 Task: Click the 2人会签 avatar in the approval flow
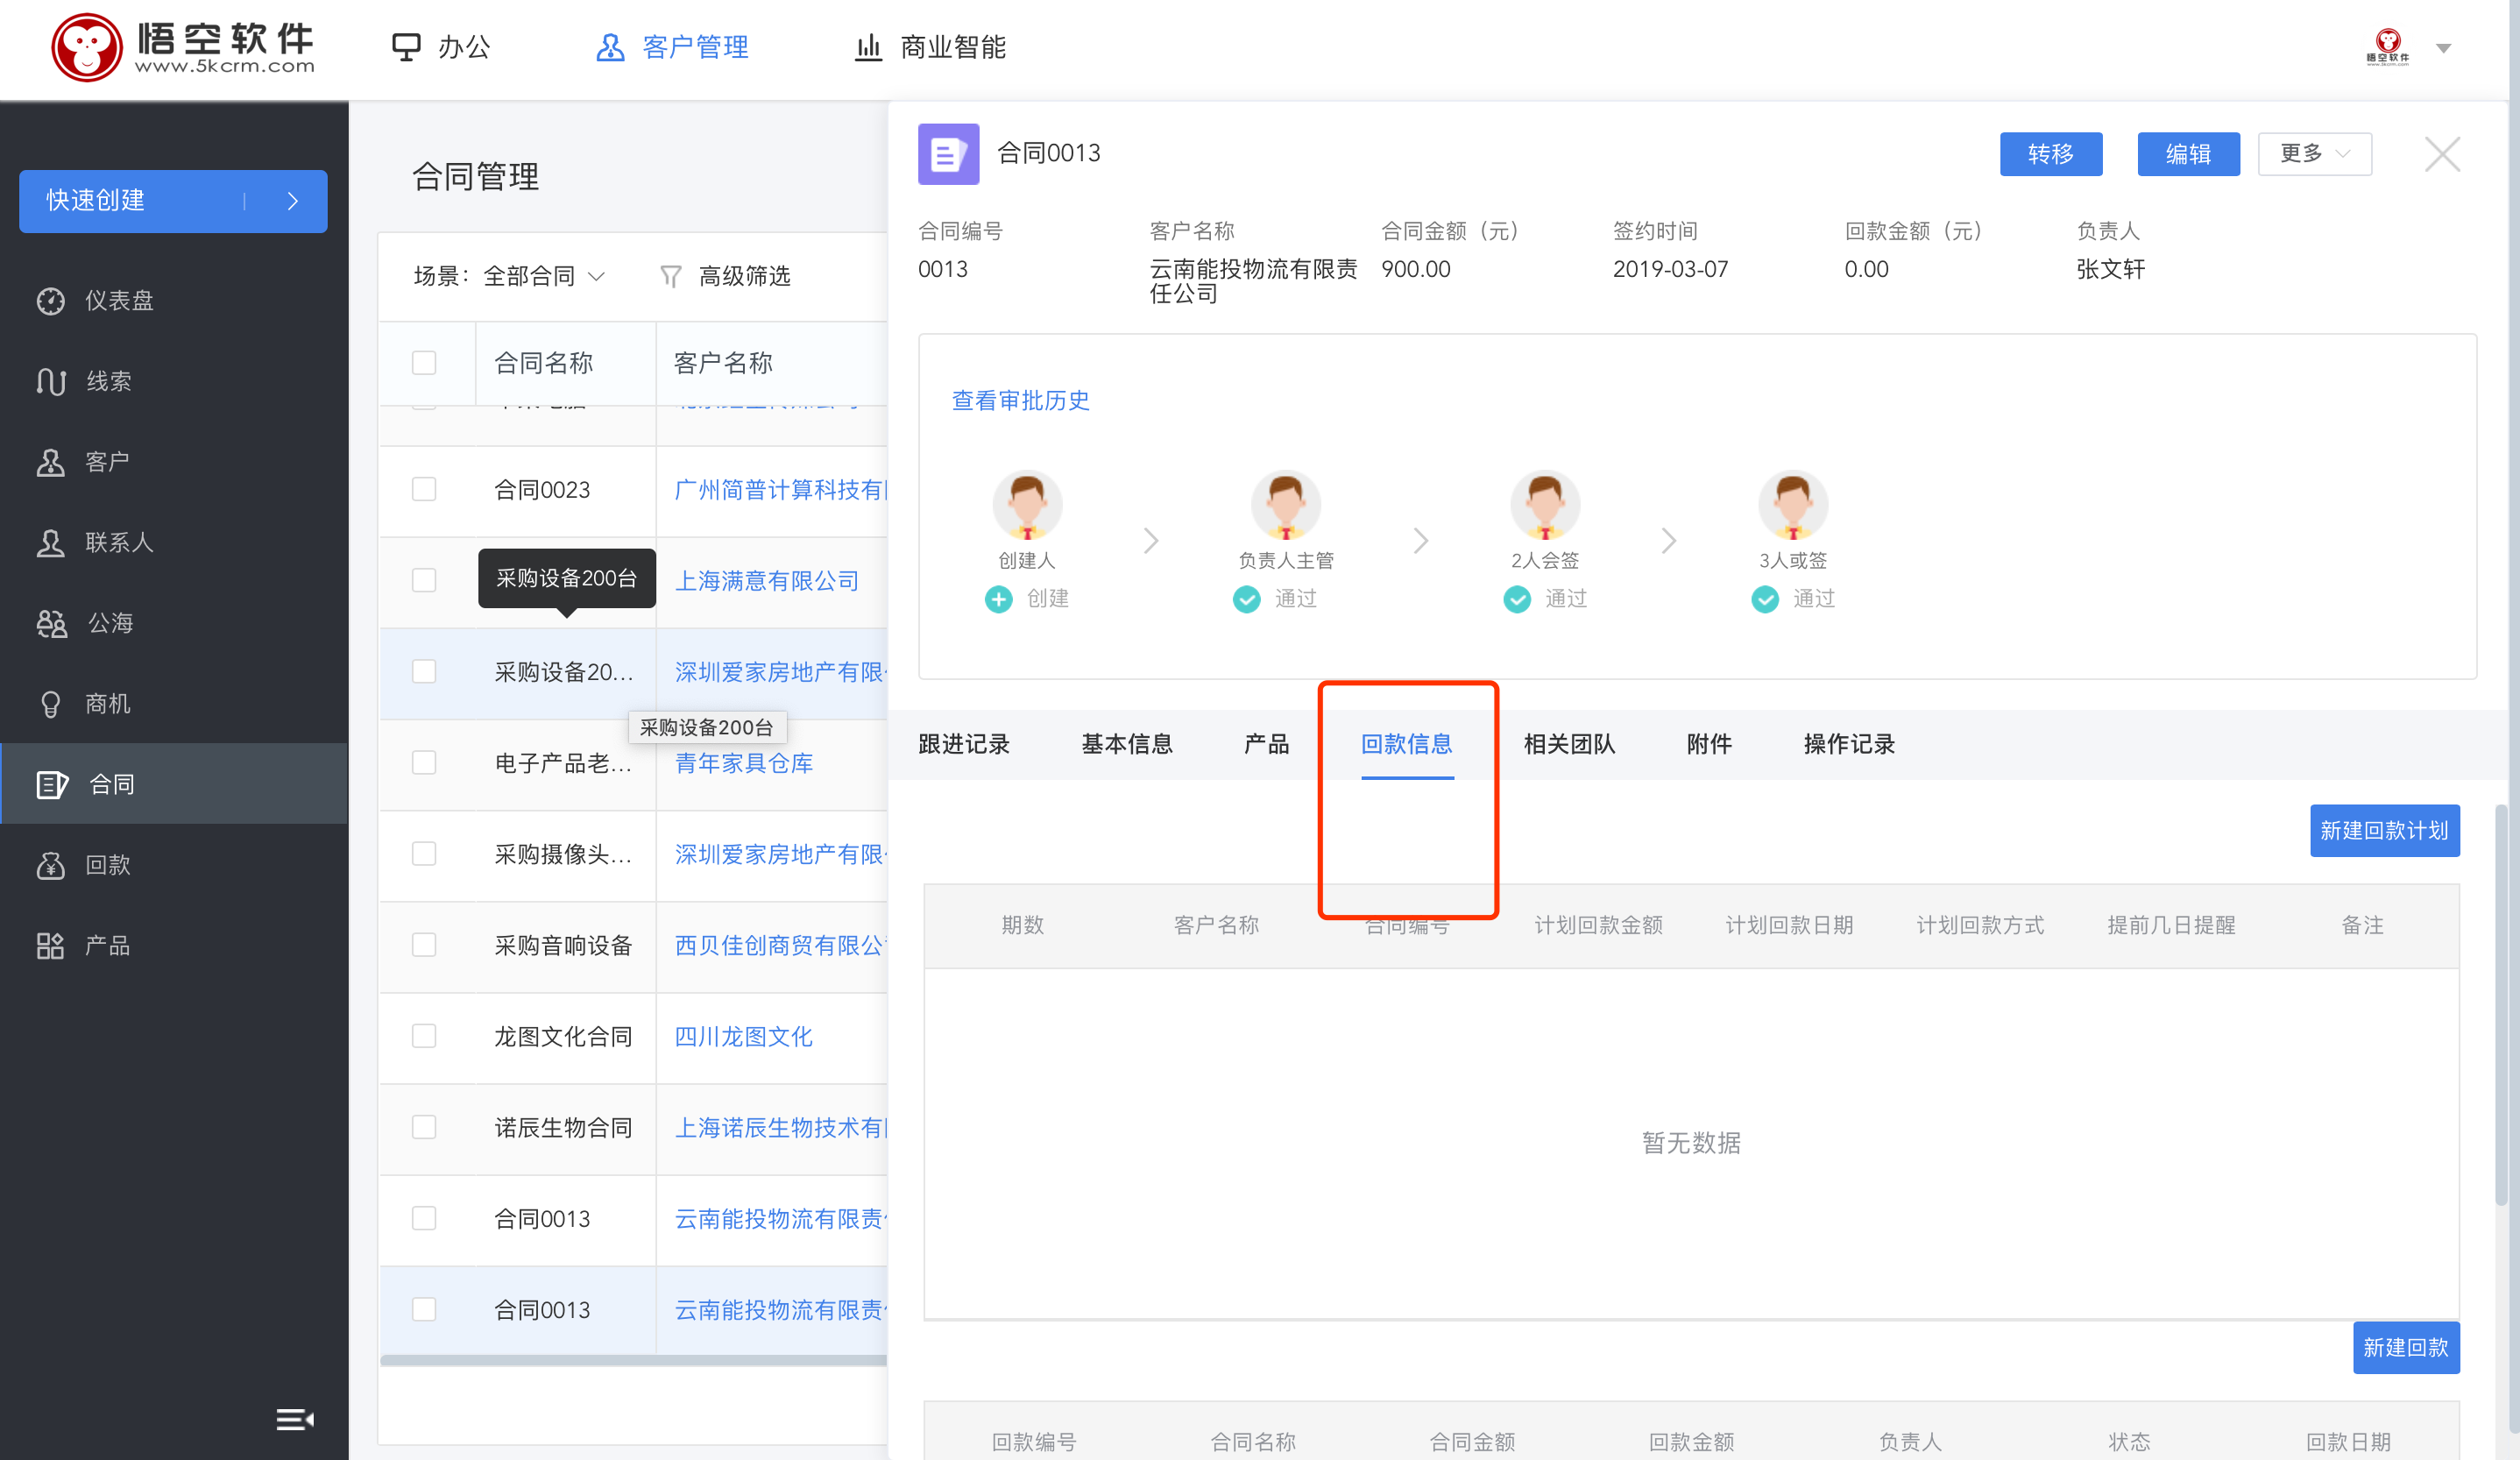point(1545,506)
